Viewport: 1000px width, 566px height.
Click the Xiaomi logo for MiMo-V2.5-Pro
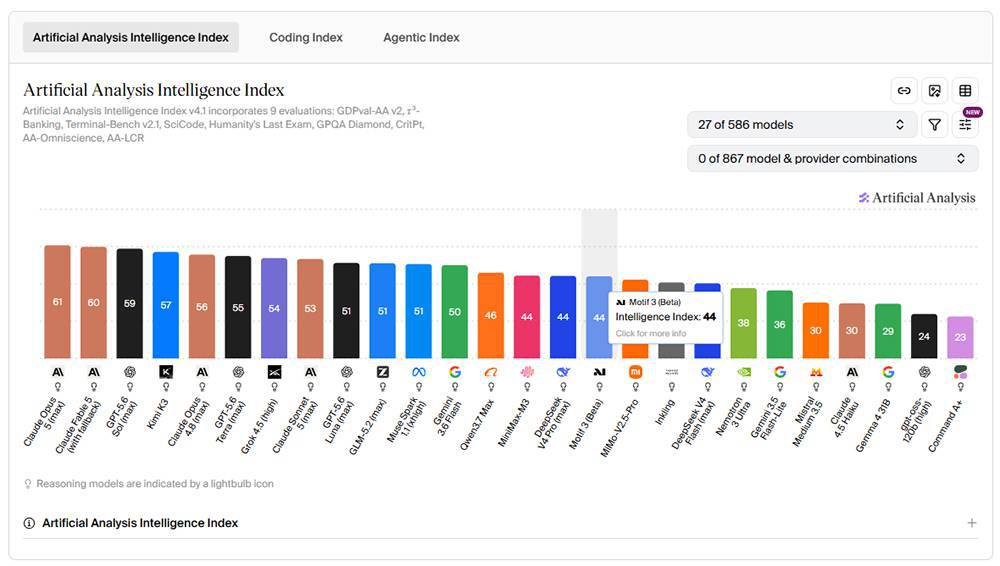coord(636,372)
